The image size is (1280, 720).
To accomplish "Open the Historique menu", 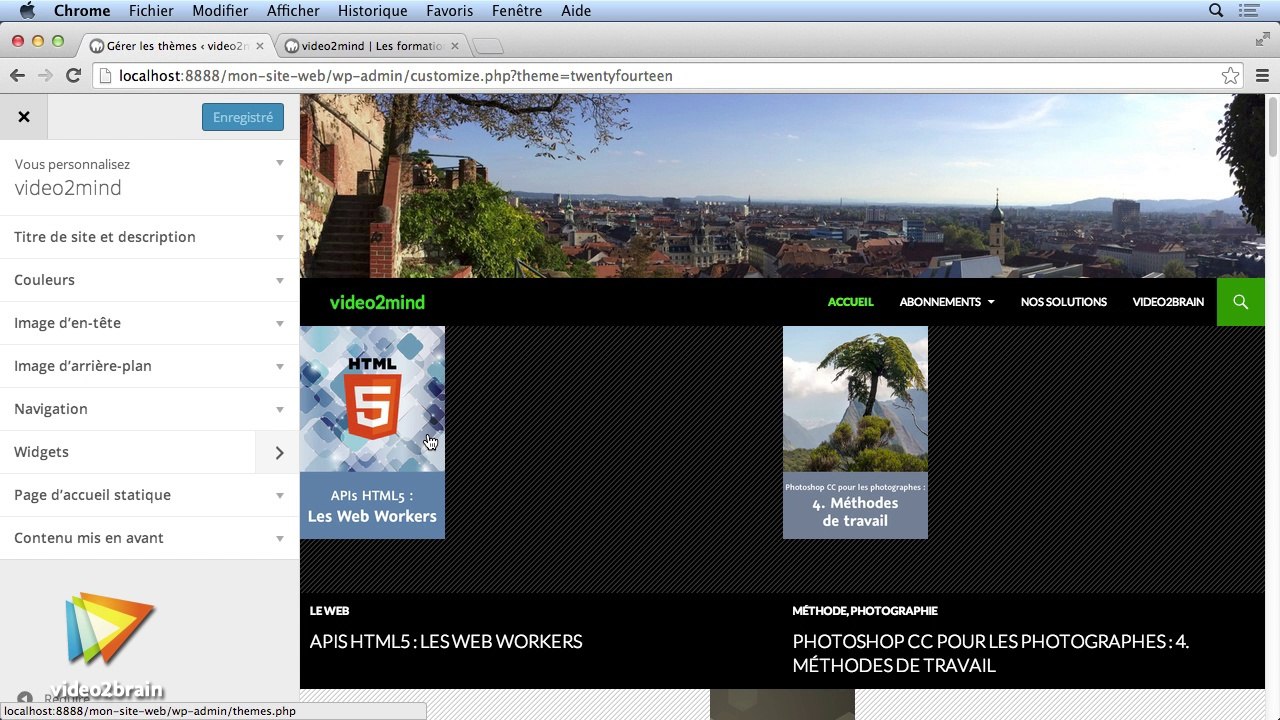I will (x=372, y=11).
